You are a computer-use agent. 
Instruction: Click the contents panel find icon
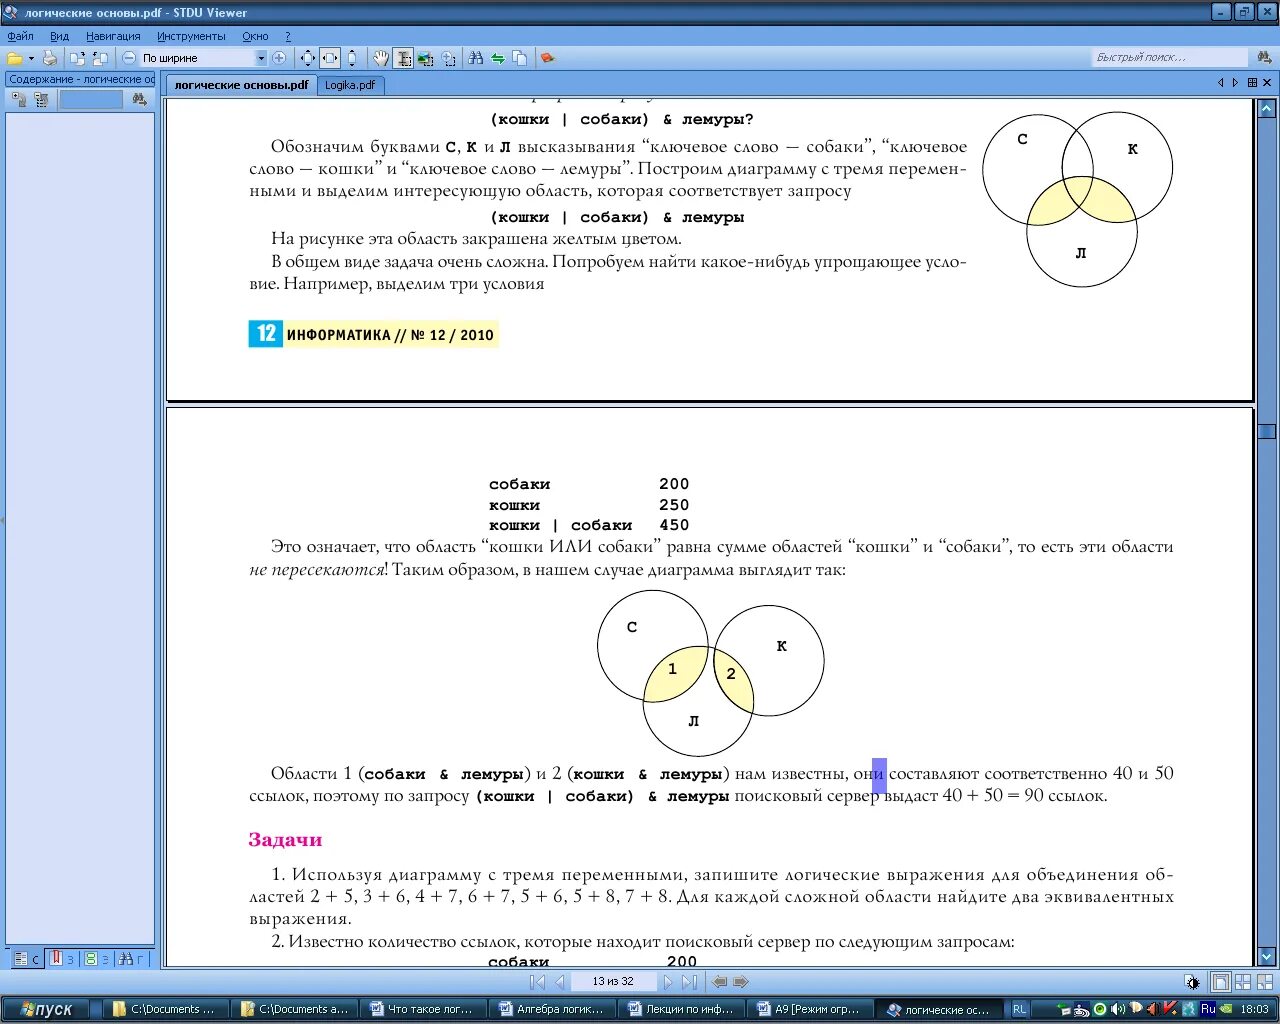point(139,99)
